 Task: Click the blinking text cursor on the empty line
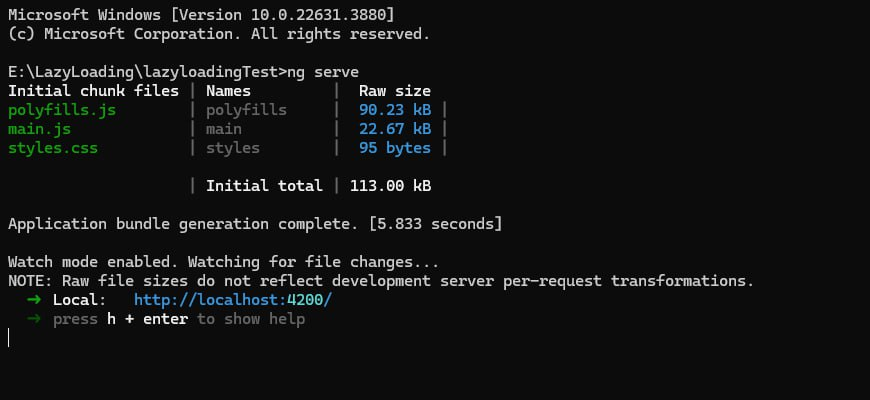pos(9,338)
